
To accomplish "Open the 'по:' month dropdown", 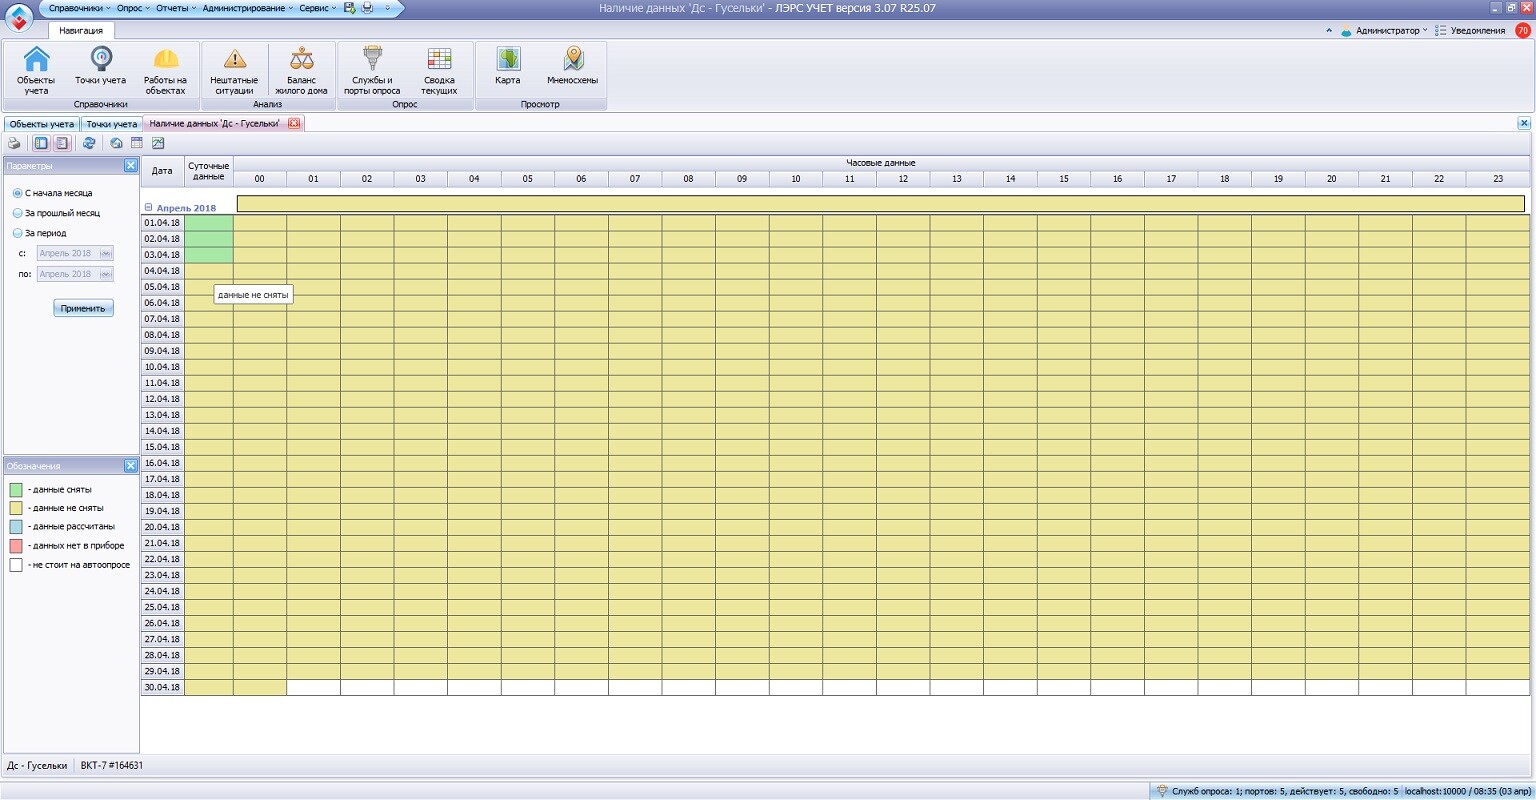I will (x=106, y=274).
